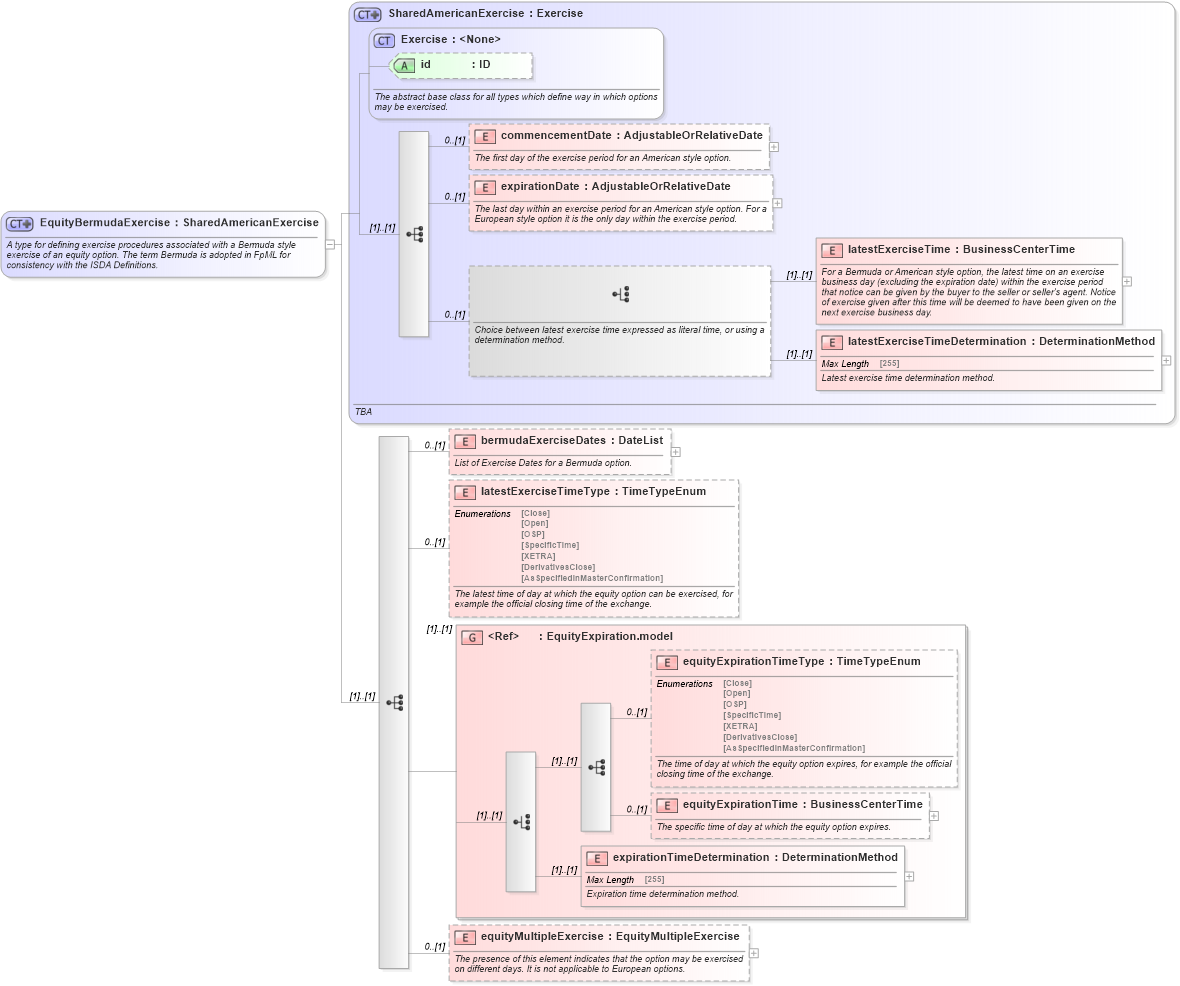Screen dimensions: 1180x986
Task: Click the E icon for expirationDate
Action: pos(485,187)
